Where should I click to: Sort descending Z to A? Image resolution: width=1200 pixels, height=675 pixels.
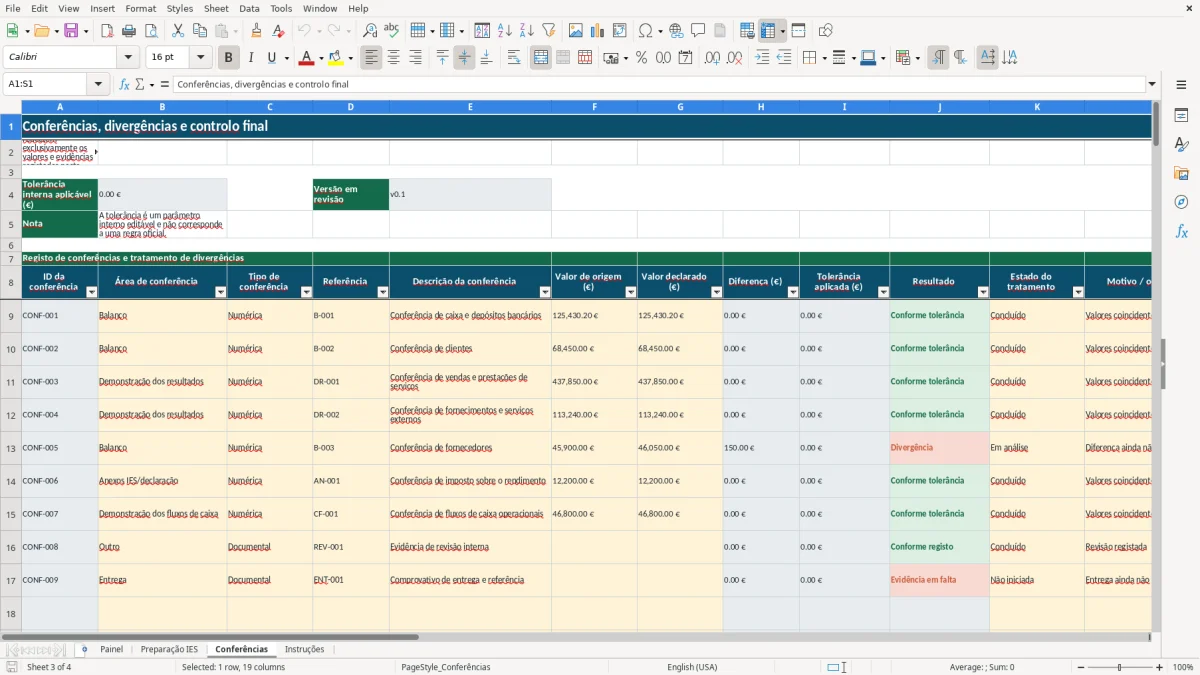(x=526, y=31)
